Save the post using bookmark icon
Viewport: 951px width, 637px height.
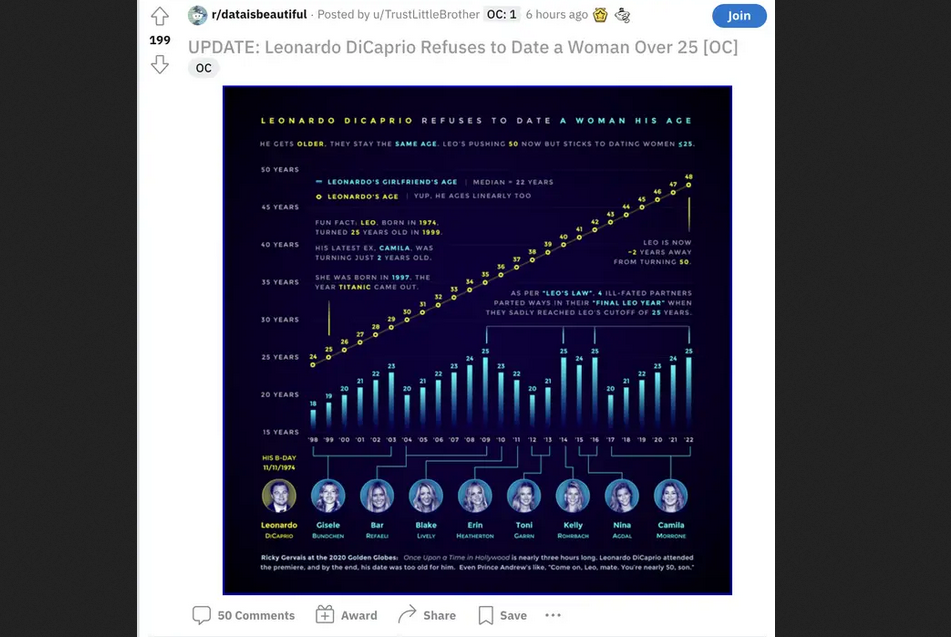click(x=486, y=615)
